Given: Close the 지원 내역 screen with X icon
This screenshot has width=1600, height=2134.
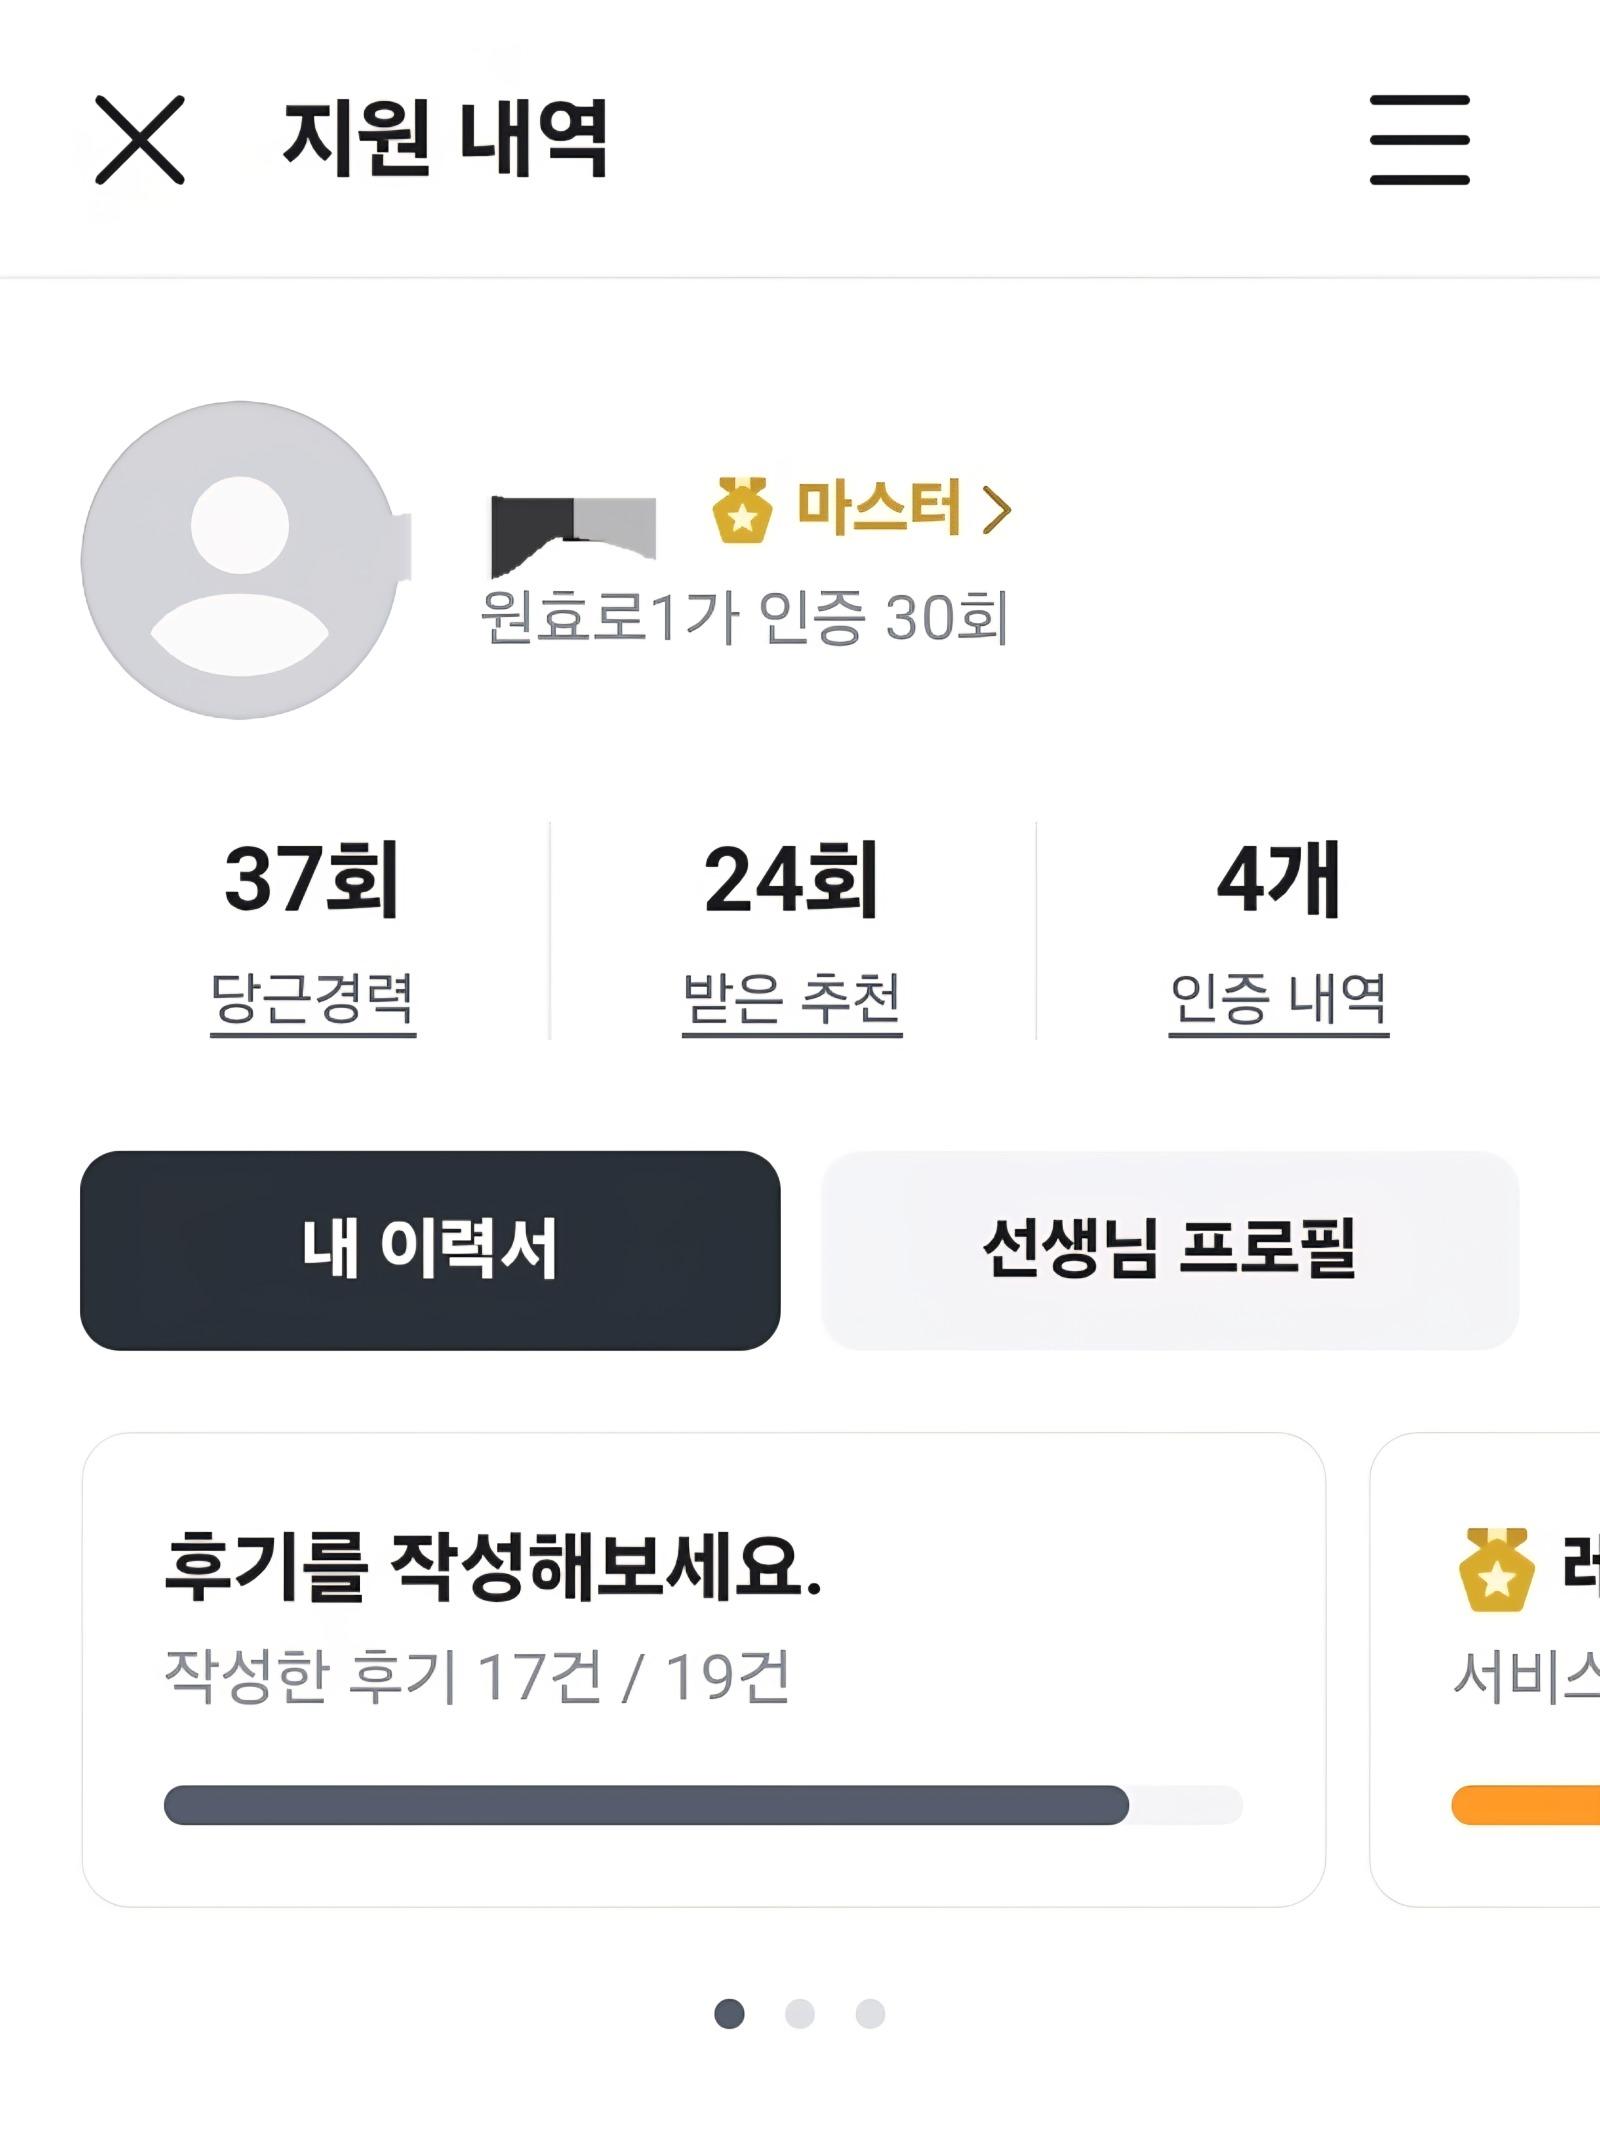Looking at the screenshot, I should point(140,140).
